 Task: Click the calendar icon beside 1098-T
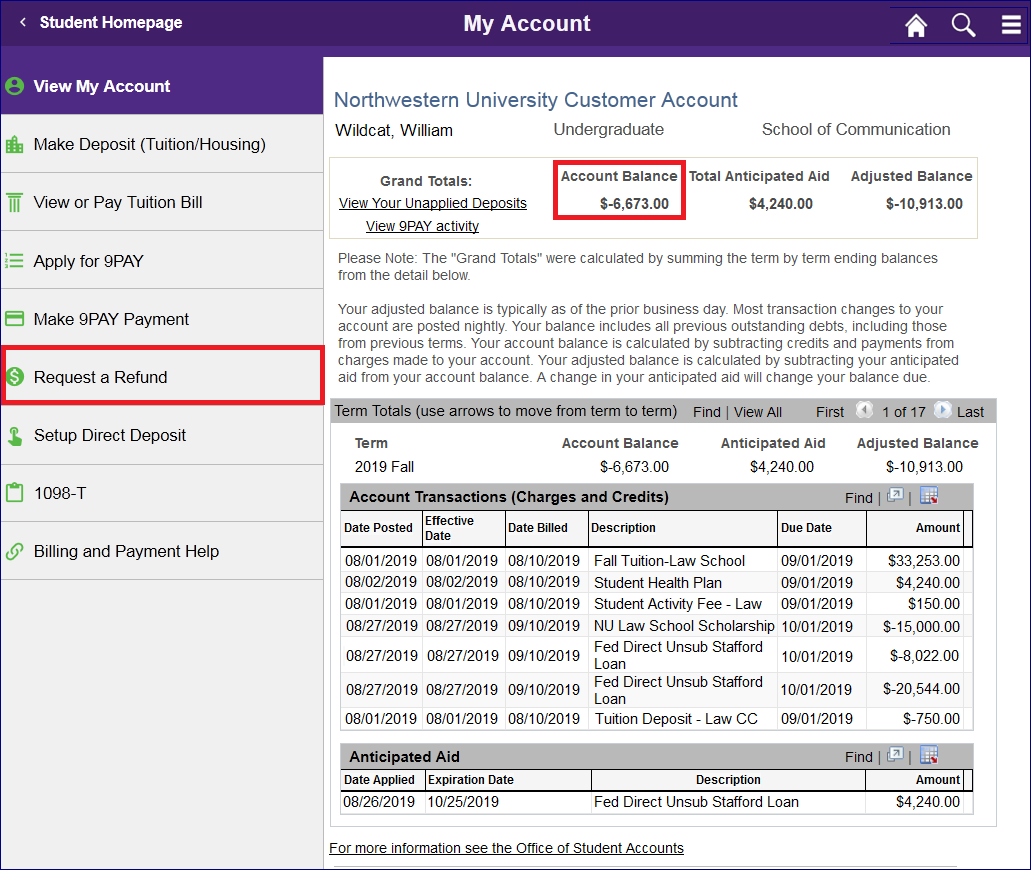click(14, 493)
